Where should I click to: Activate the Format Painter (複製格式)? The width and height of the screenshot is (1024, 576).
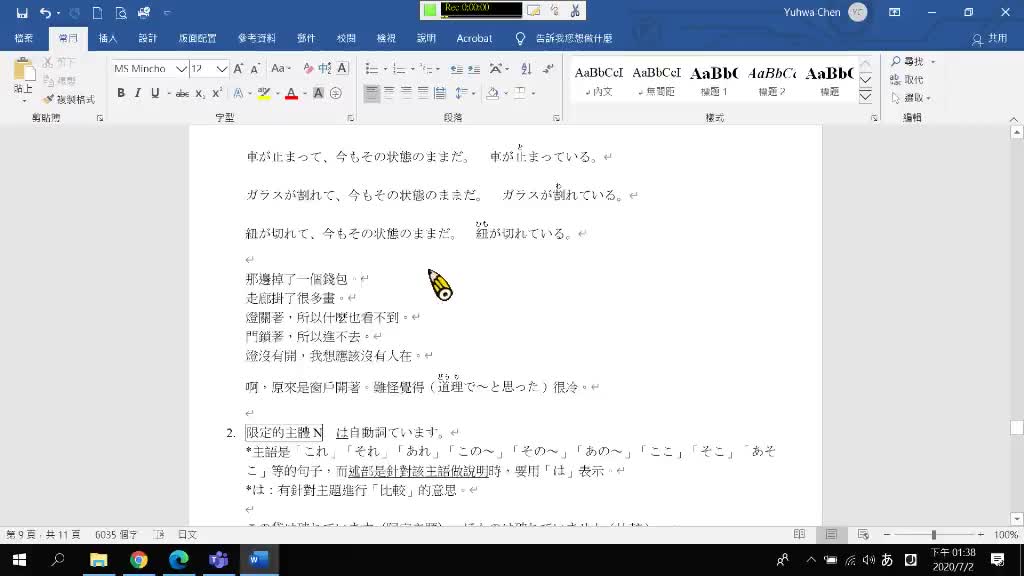[69, 99]
